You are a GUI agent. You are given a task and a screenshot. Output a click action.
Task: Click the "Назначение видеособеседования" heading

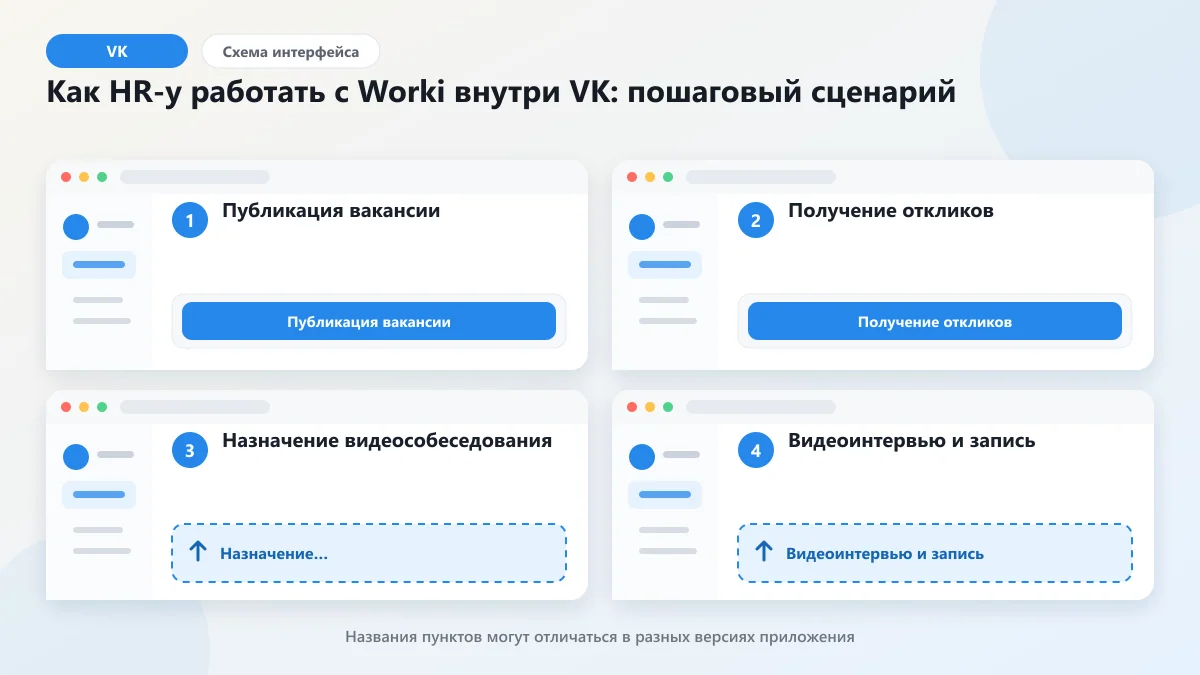[x=387, y=440]
